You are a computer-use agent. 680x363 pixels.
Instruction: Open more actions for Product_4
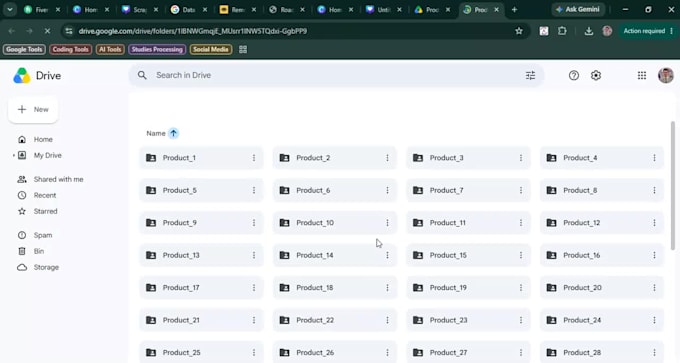point(654,158)
